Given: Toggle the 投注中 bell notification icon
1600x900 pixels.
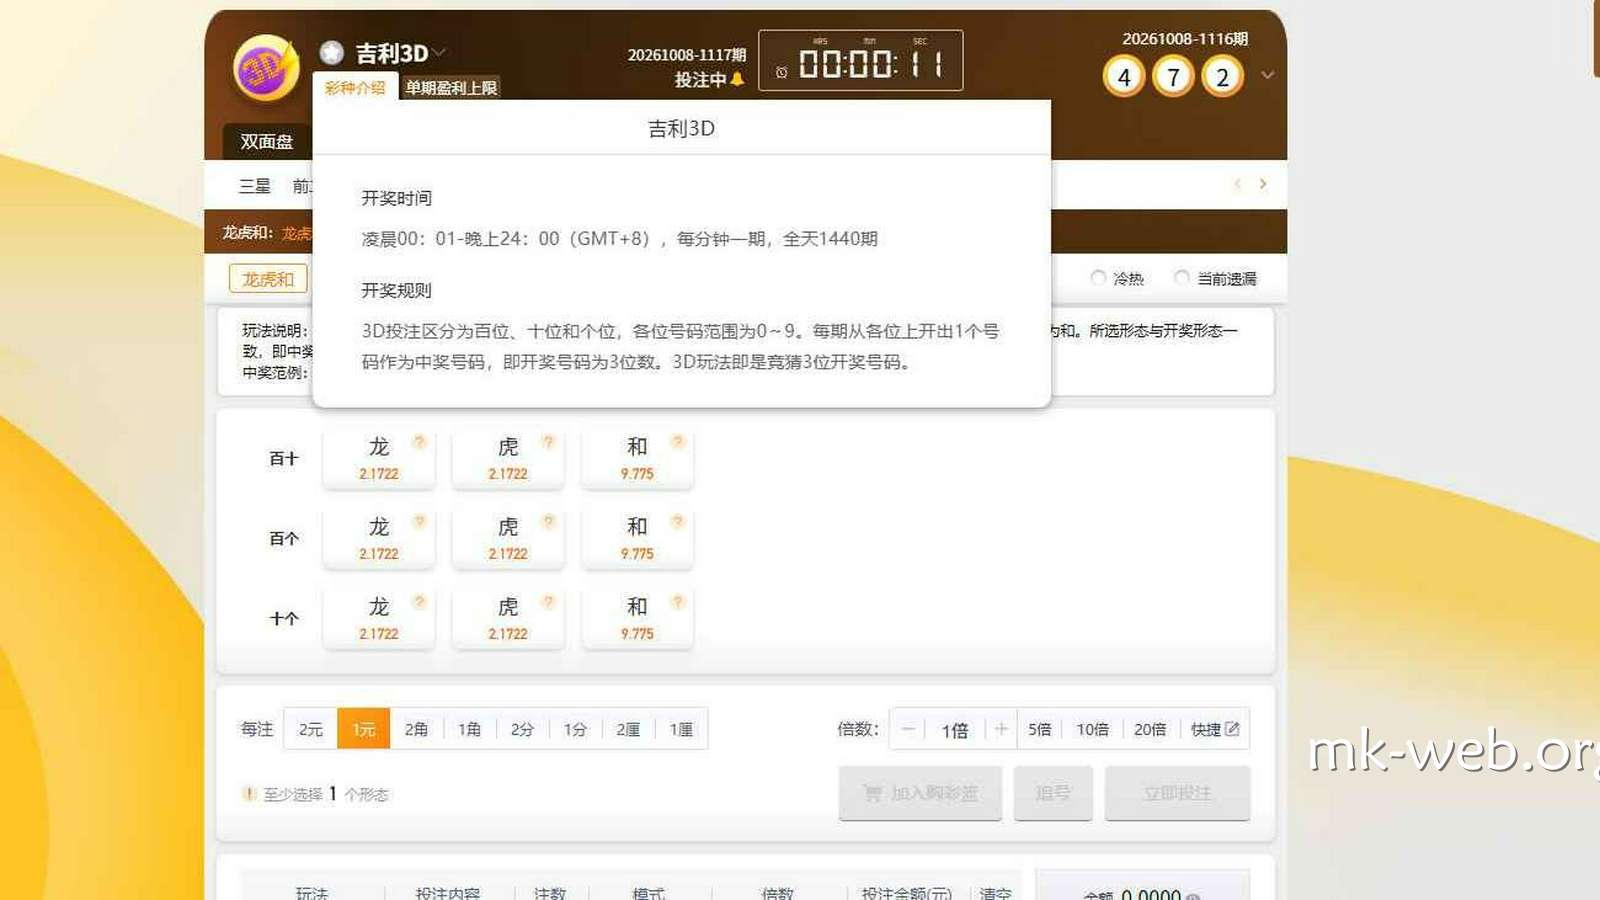Looking at the screenshot, I should tap(738, 79).
